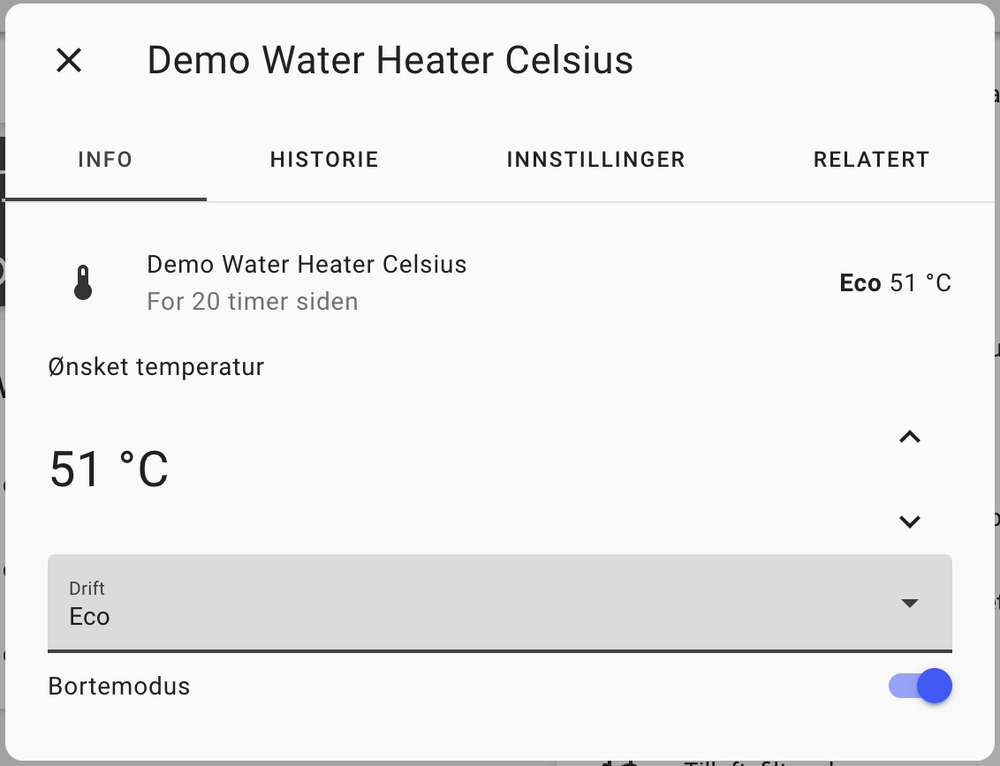Increase temperature with the up chevron
The height and width of the screenshot is (766, 1000).
coord(909,437)
